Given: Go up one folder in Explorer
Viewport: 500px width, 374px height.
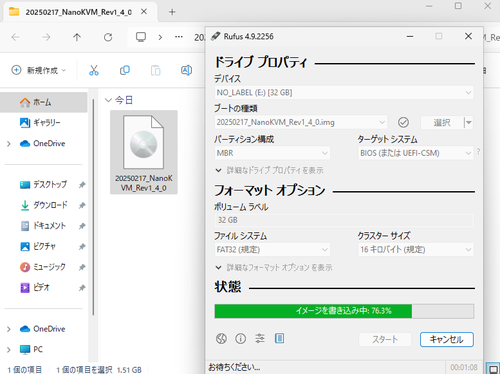Looking at the screenshot, I should (x=77, y=37).
